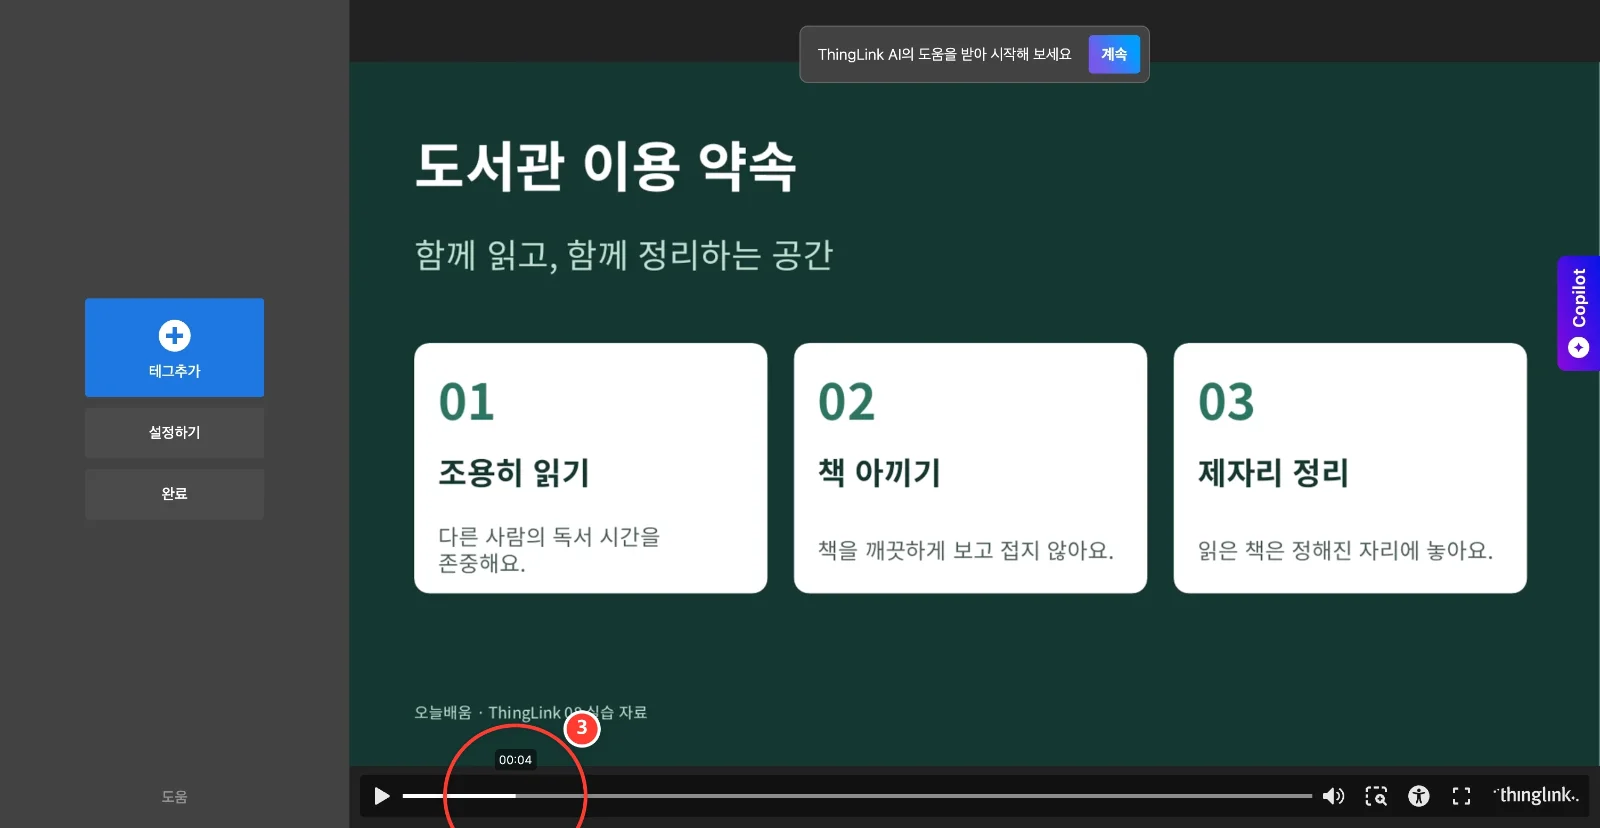Click the subtitle 함께 읽고, 함께 정리하는 공간
This screenshot has height=828, width=1600.
[624, 255]
